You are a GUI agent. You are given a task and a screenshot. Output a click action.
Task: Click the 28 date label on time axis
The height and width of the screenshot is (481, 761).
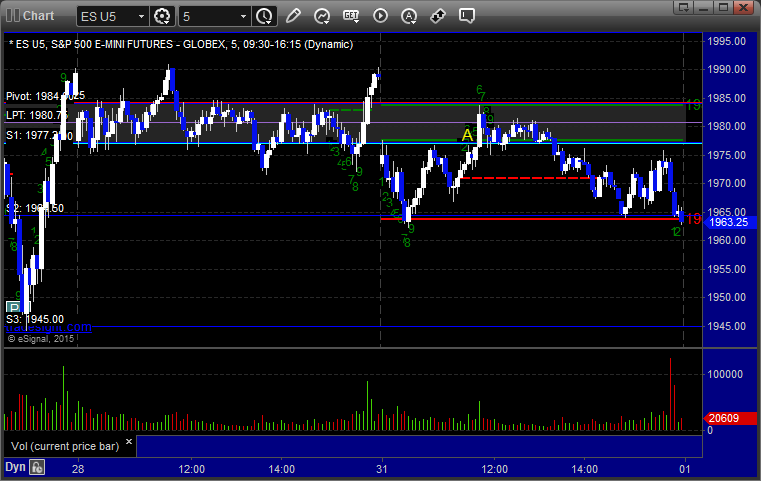78,469
